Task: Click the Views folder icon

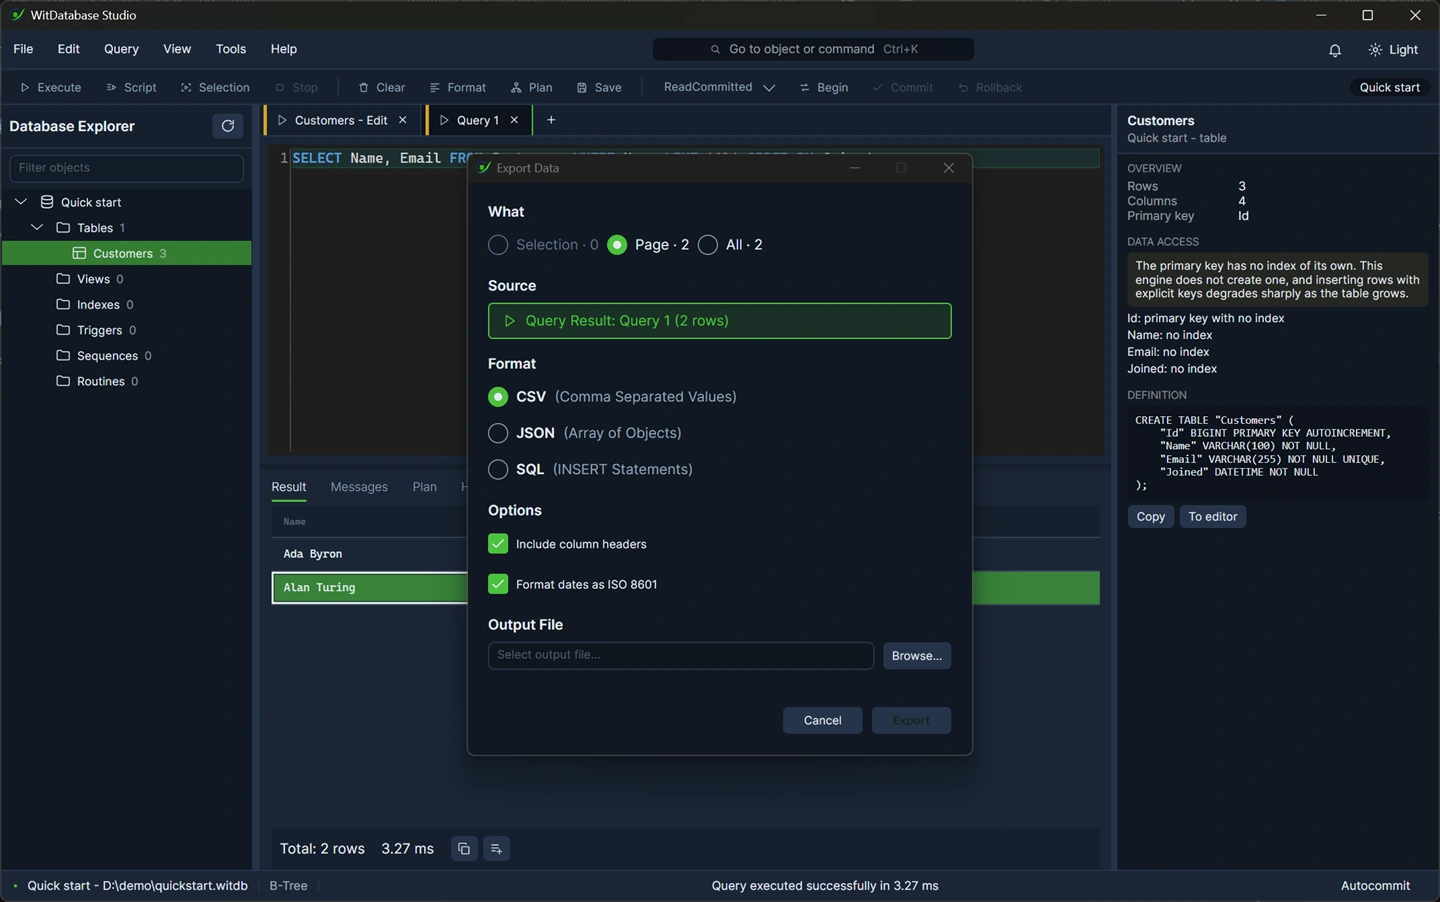Action: point(63,279)
